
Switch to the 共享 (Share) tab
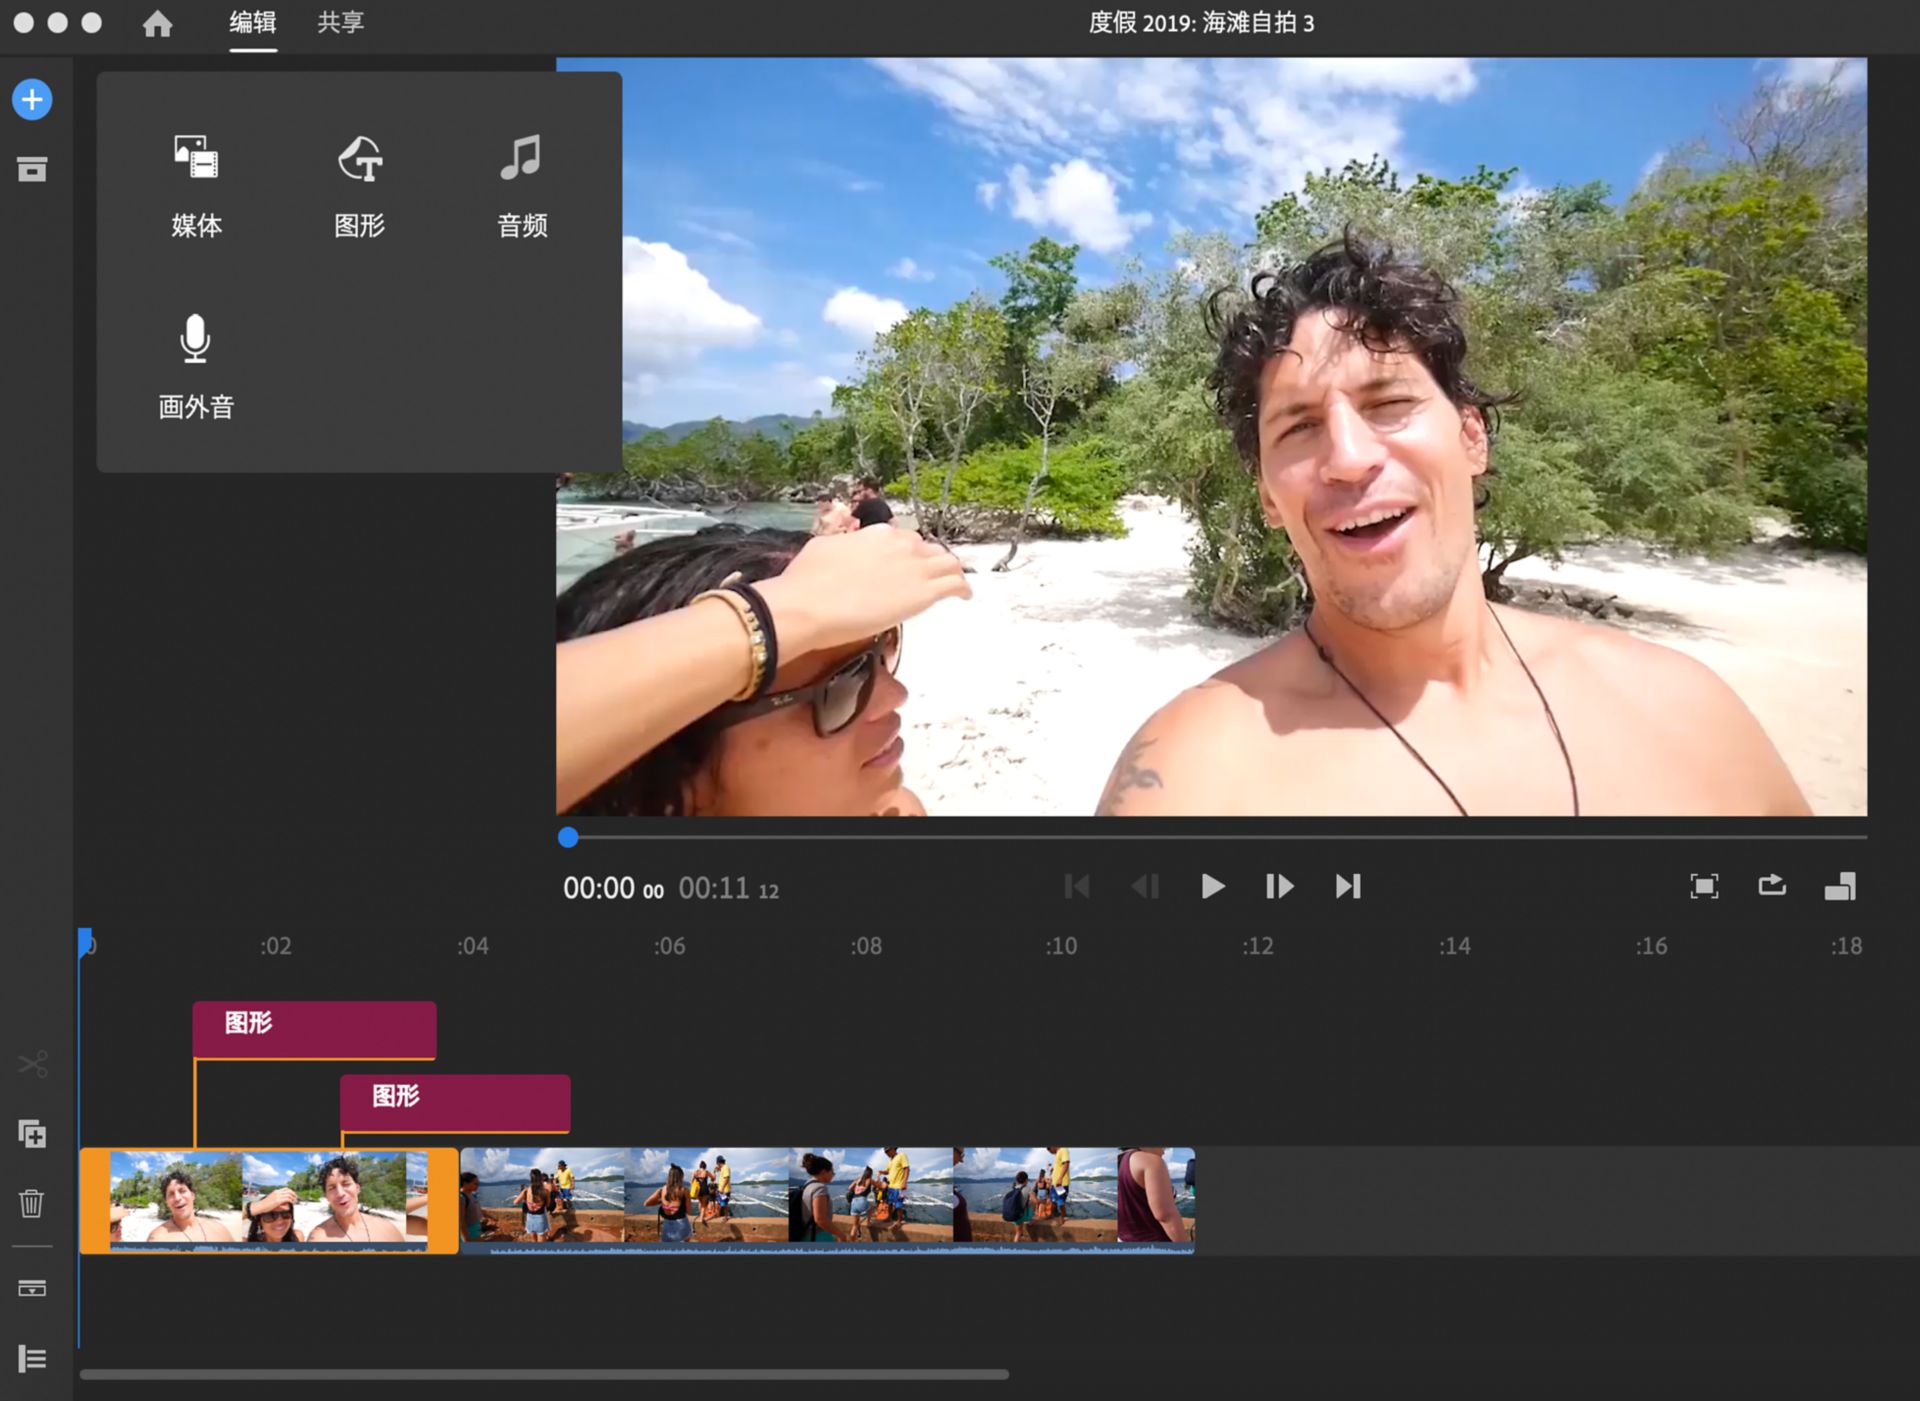(x=340, y=23)
